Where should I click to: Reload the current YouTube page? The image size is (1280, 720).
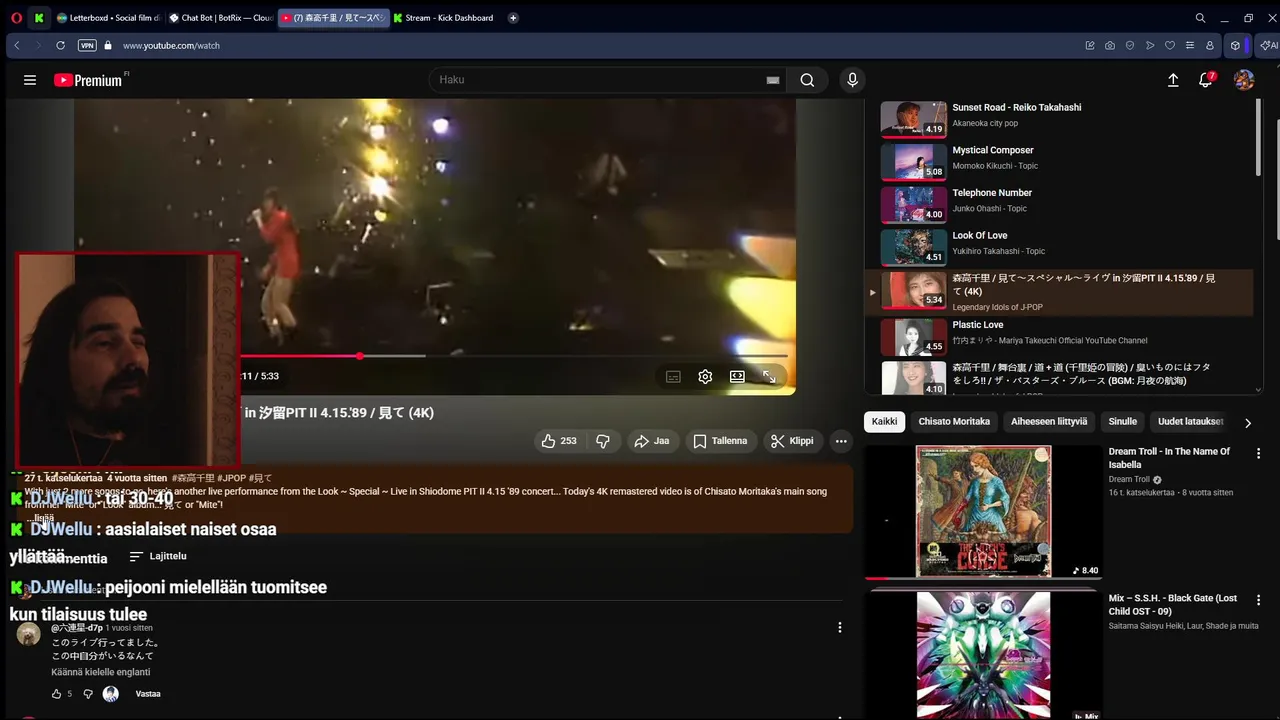pyautogui.click(x=60, y=45)
